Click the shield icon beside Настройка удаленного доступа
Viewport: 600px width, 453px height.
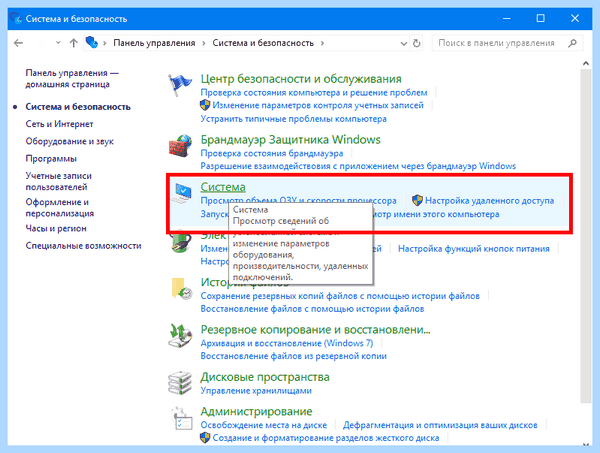pos(417,200)
